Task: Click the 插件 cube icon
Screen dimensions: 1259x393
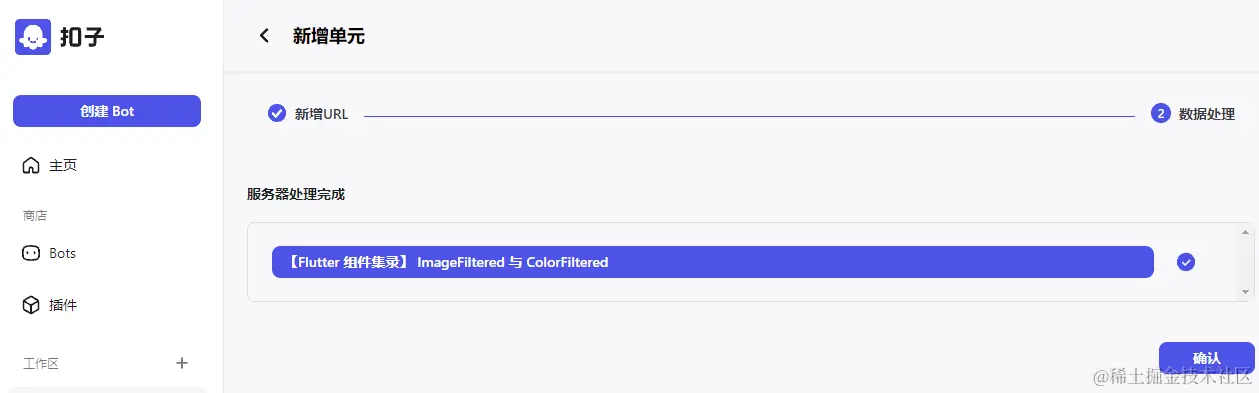Action: pyautogui.click(x=31, y=305)
